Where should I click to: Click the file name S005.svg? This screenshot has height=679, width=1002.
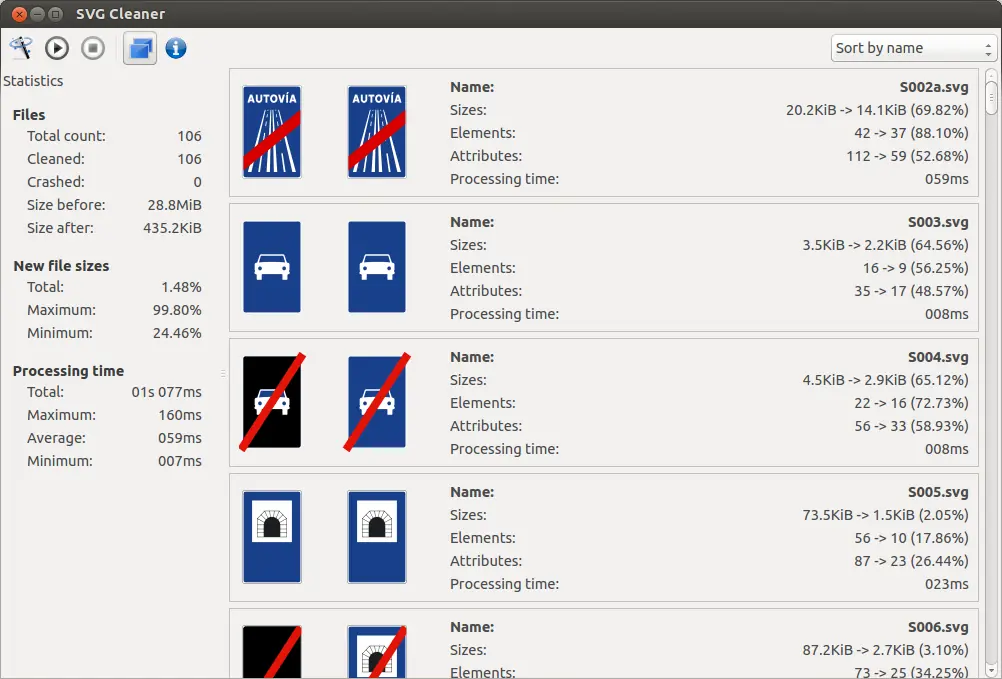click(938, 492)
